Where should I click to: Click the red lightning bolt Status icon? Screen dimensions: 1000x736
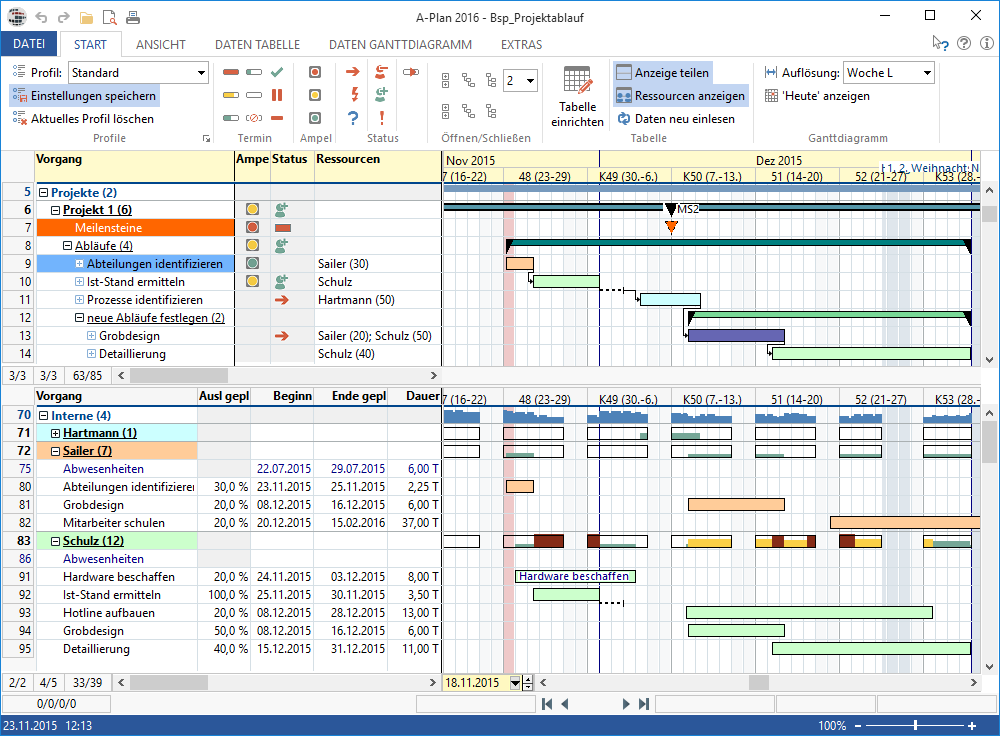[355, 95]
